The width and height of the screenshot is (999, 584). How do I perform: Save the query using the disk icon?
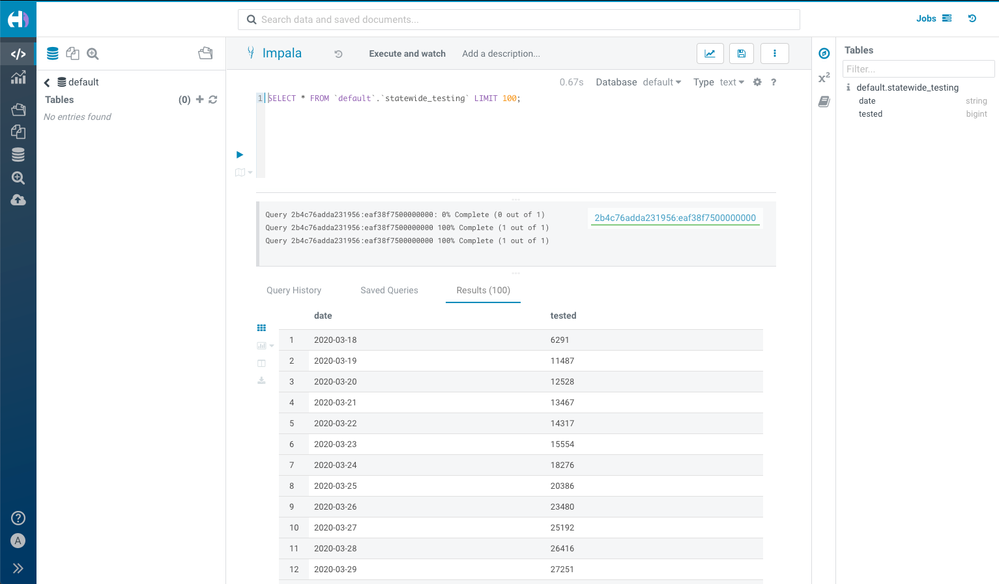tap(741, 53)
